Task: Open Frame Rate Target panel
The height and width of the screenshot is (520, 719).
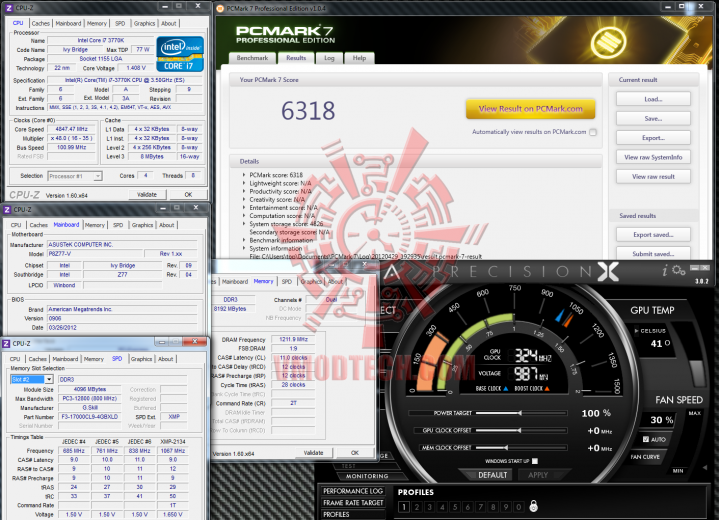Action: click(x=352, y=503)
